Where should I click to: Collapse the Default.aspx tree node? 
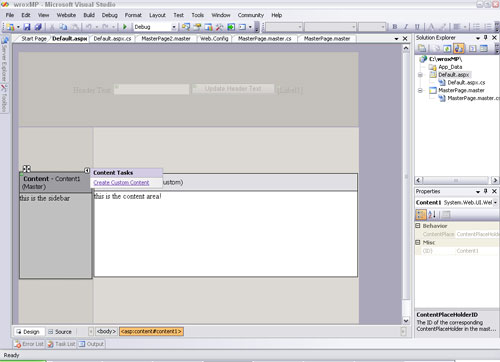click(x=420, y=75)
